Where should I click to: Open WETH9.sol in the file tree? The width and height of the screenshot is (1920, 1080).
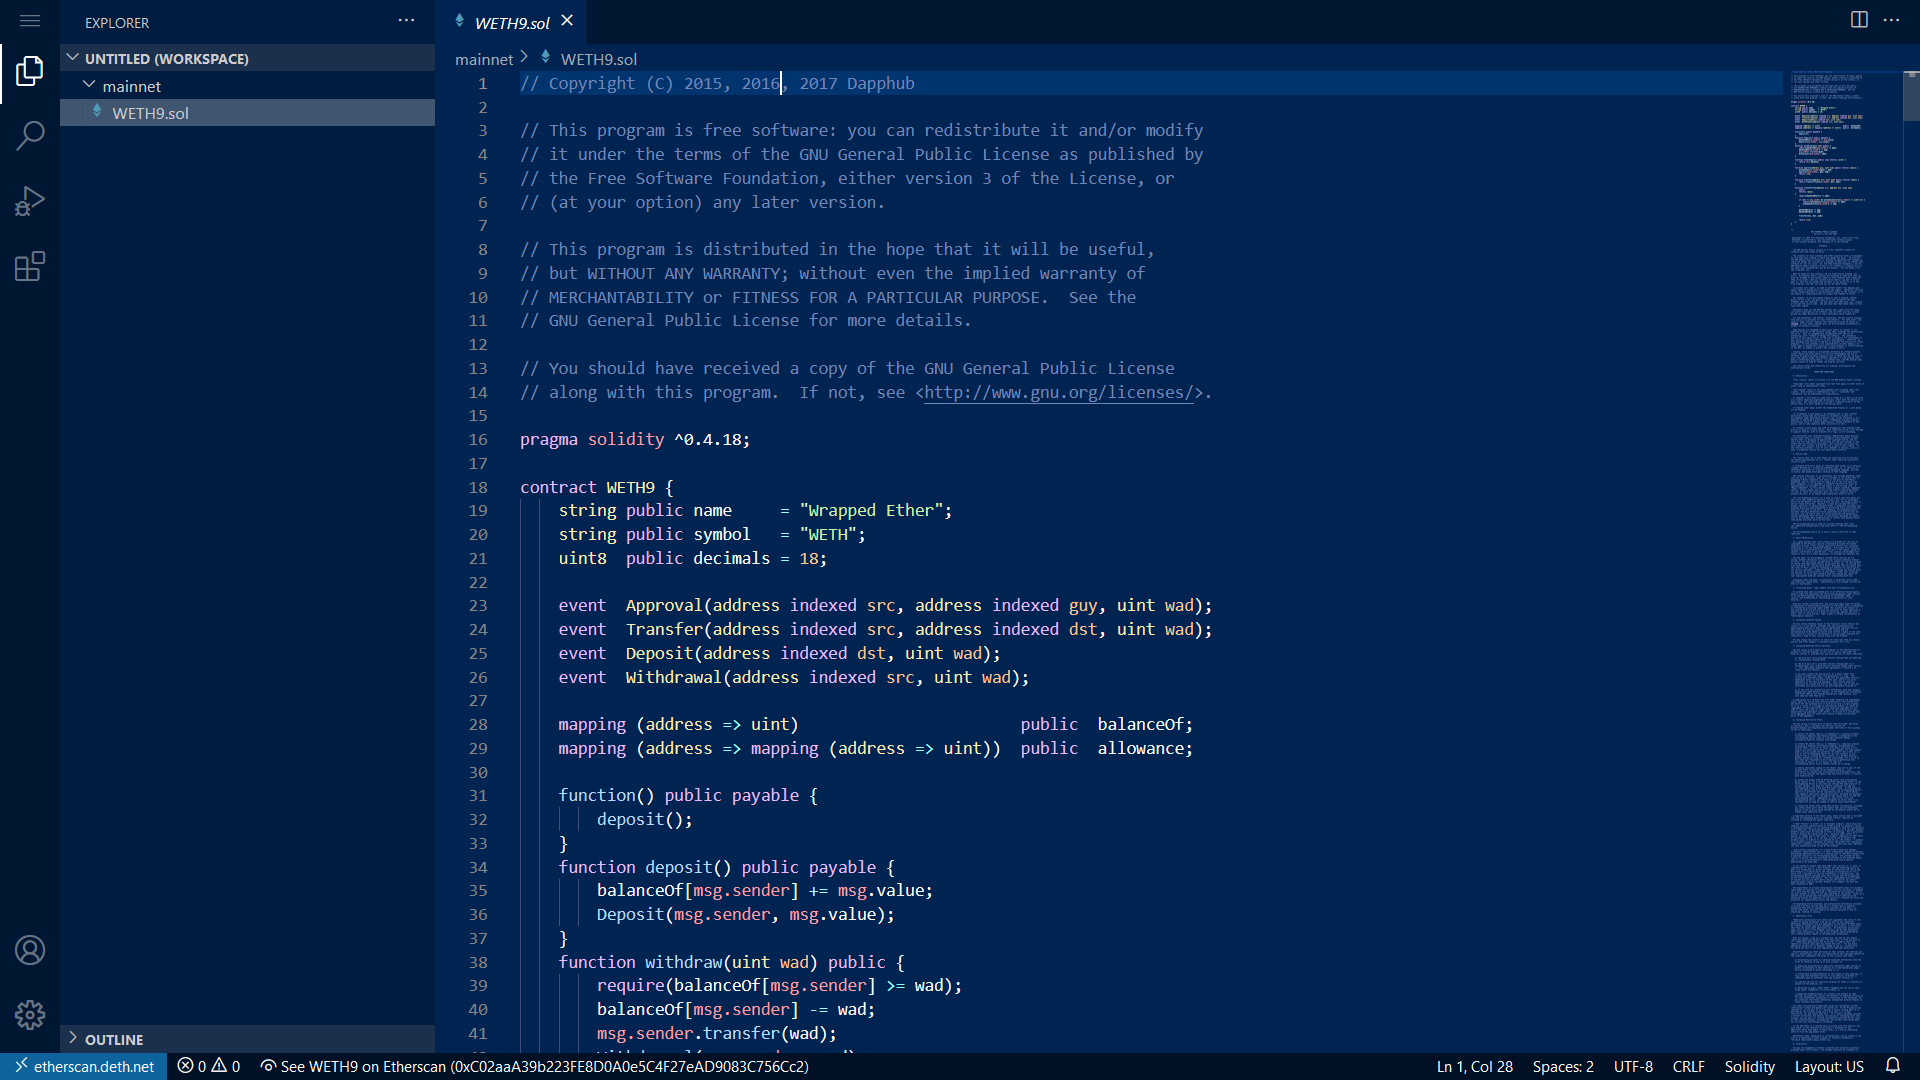[x=150, y=113]
